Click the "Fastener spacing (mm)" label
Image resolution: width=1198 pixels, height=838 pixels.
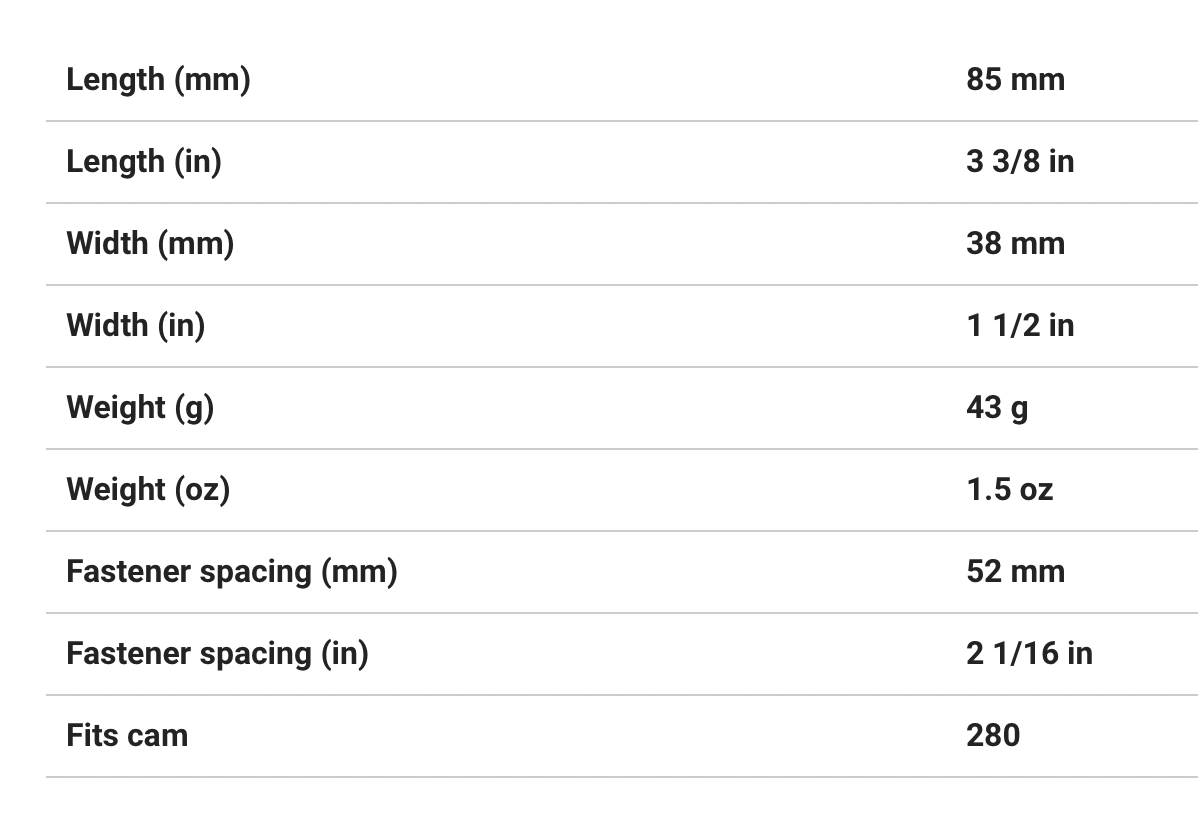pyautogui.click(x=232, y=571)
